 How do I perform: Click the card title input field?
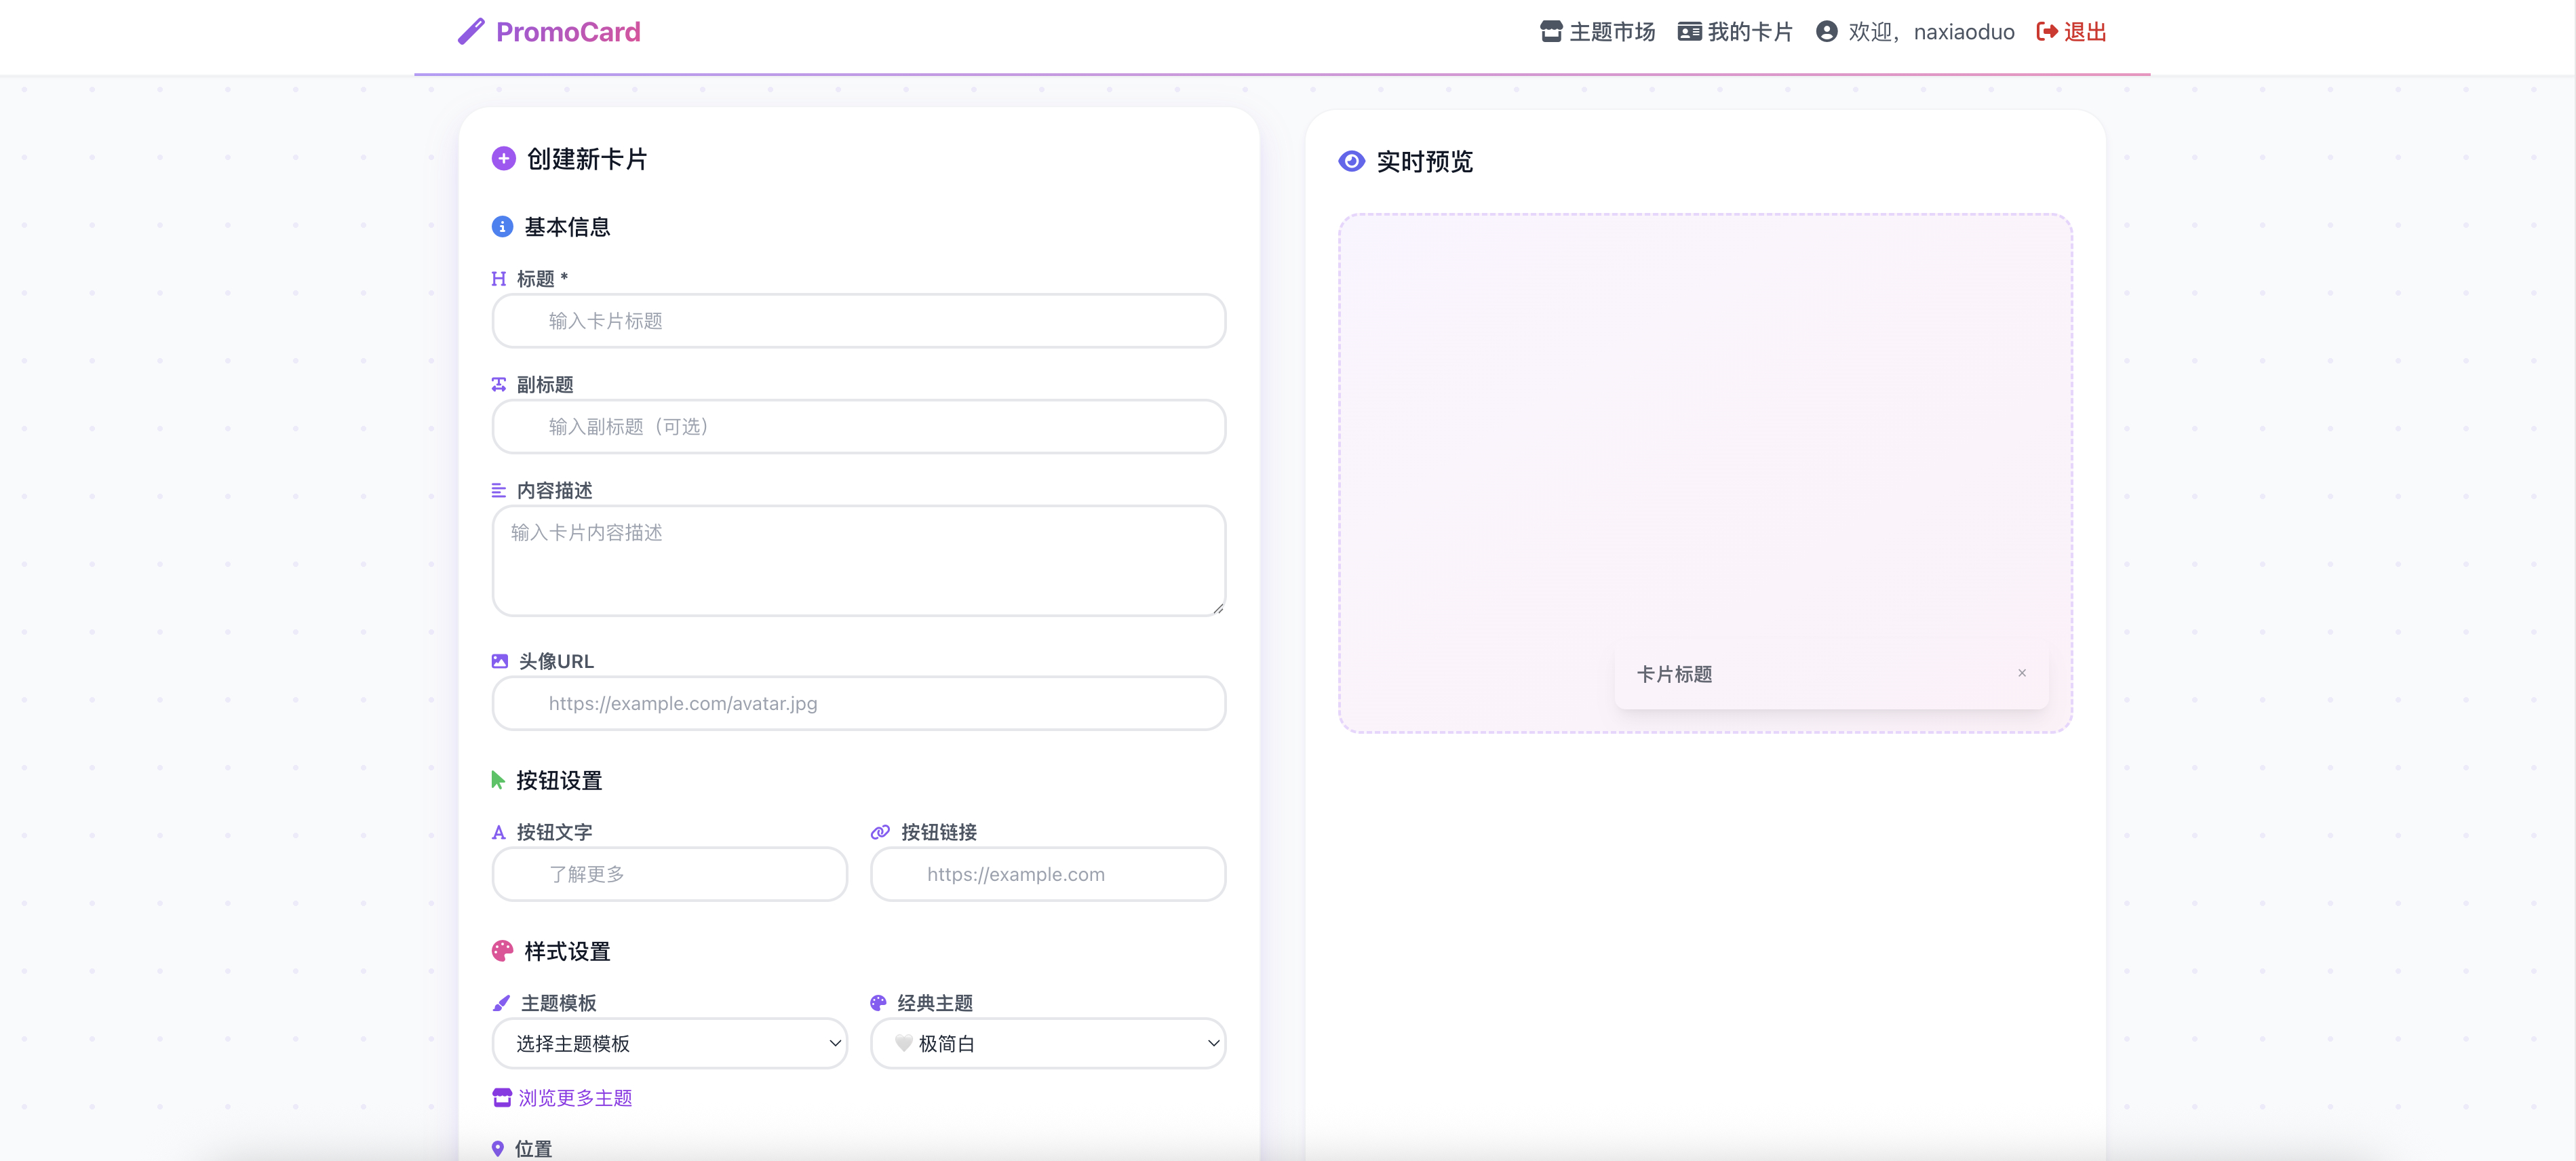(858, 321)
